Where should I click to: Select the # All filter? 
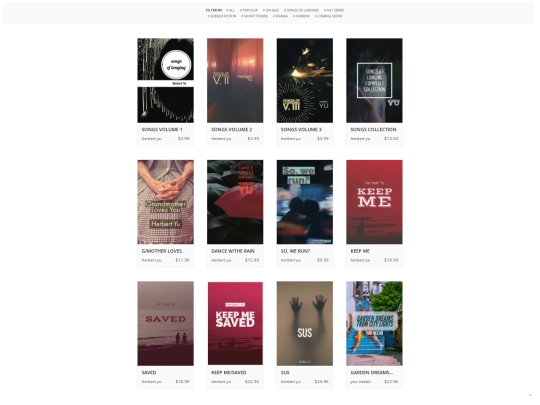pyautogui.click(x=230, y=10)
